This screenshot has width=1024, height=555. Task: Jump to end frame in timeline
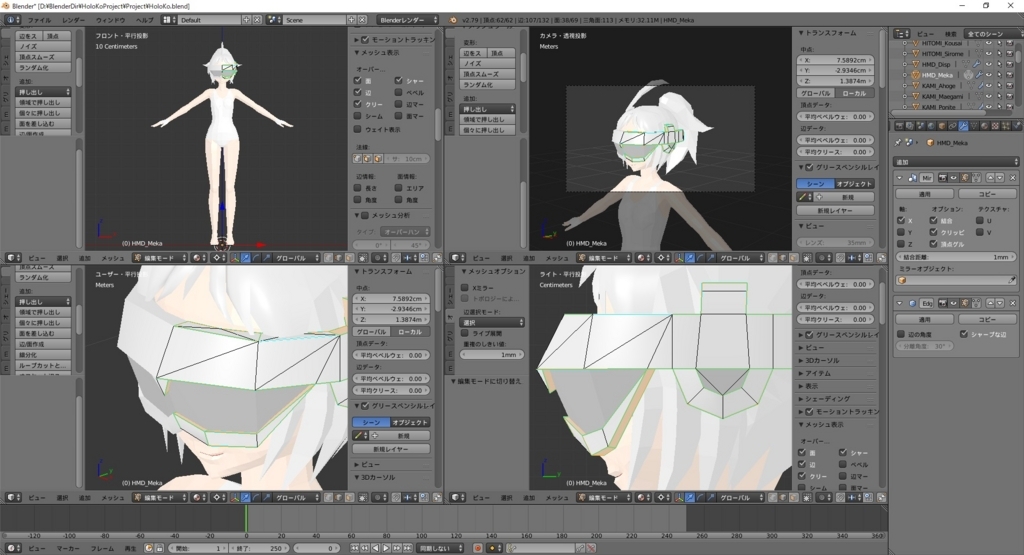(407, 548)
